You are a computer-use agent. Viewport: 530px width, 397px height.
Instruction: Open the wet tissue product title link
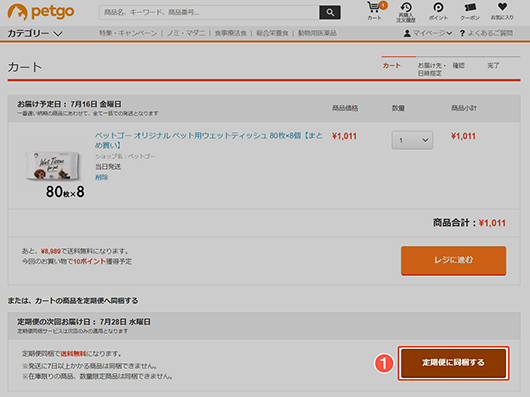(209, 140)
